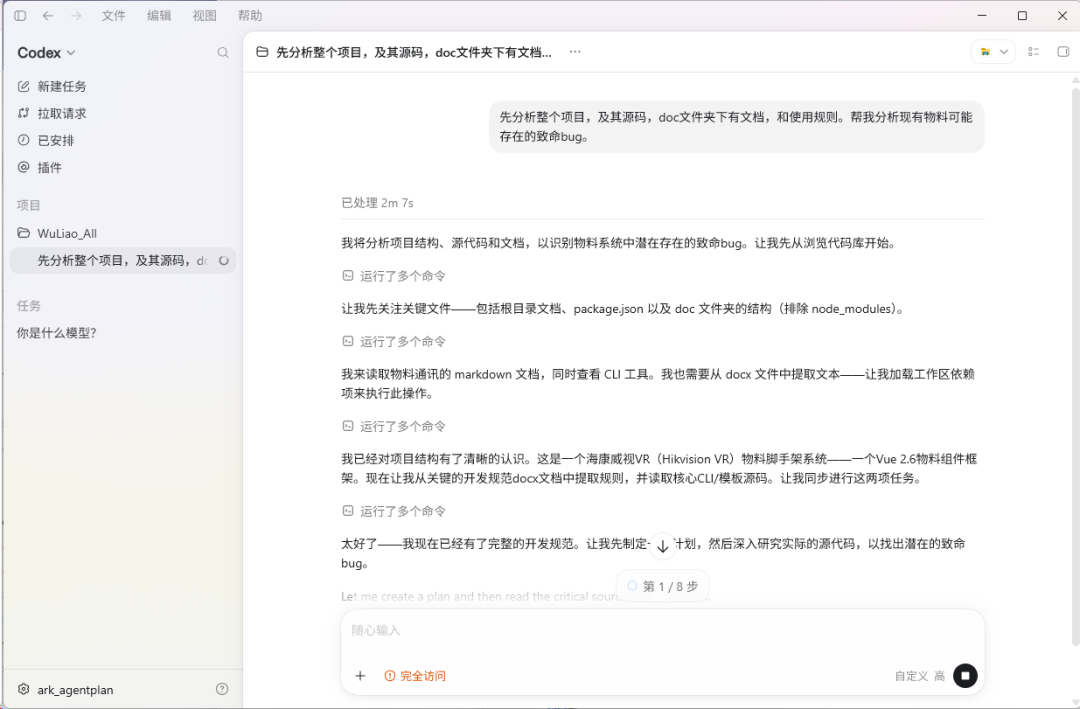This screenshot has height=709, width=1080.
Task: Click the help question mark icon
Action: click(222, 688)
